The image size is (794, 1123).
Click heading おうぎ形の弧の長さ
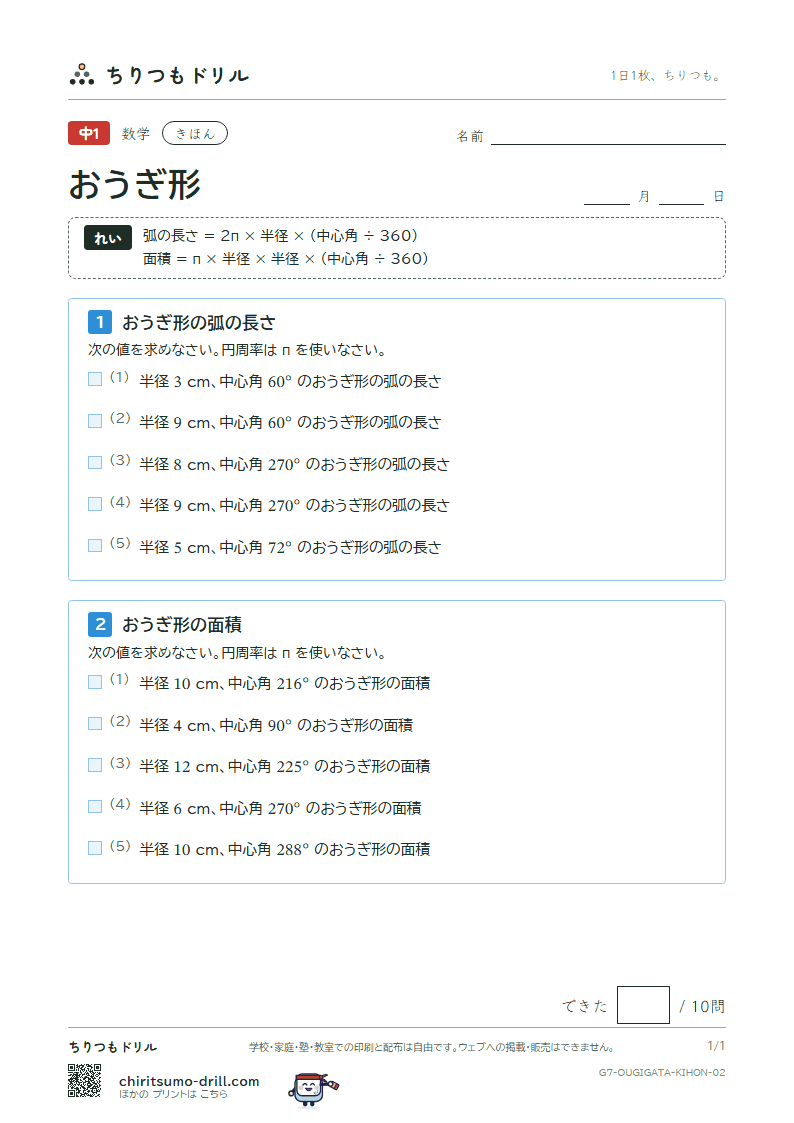[198, 323]
